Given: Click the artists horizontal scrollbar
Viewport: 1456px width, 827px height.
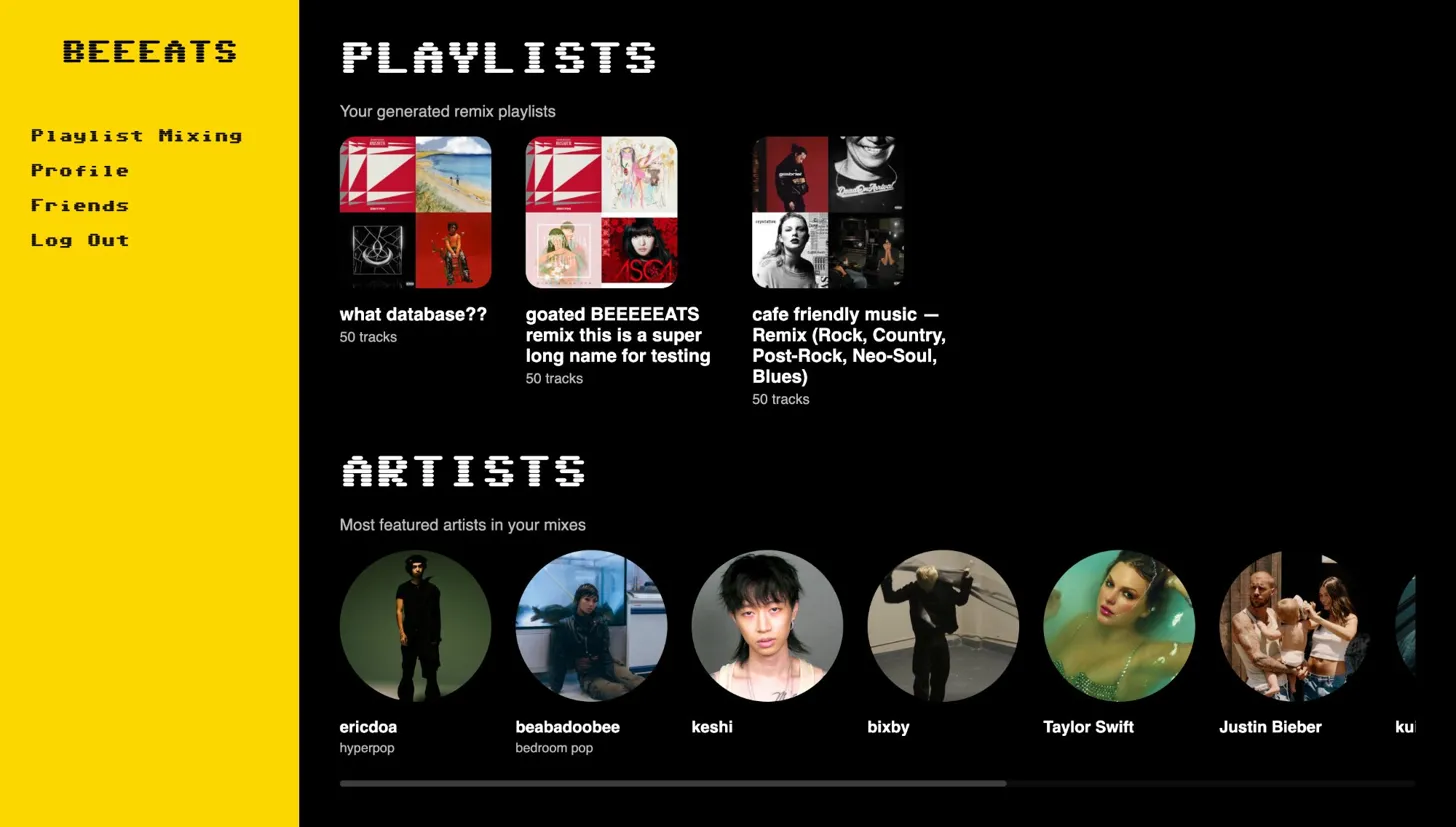Looking at the screenshot, I should pos(877,783).
